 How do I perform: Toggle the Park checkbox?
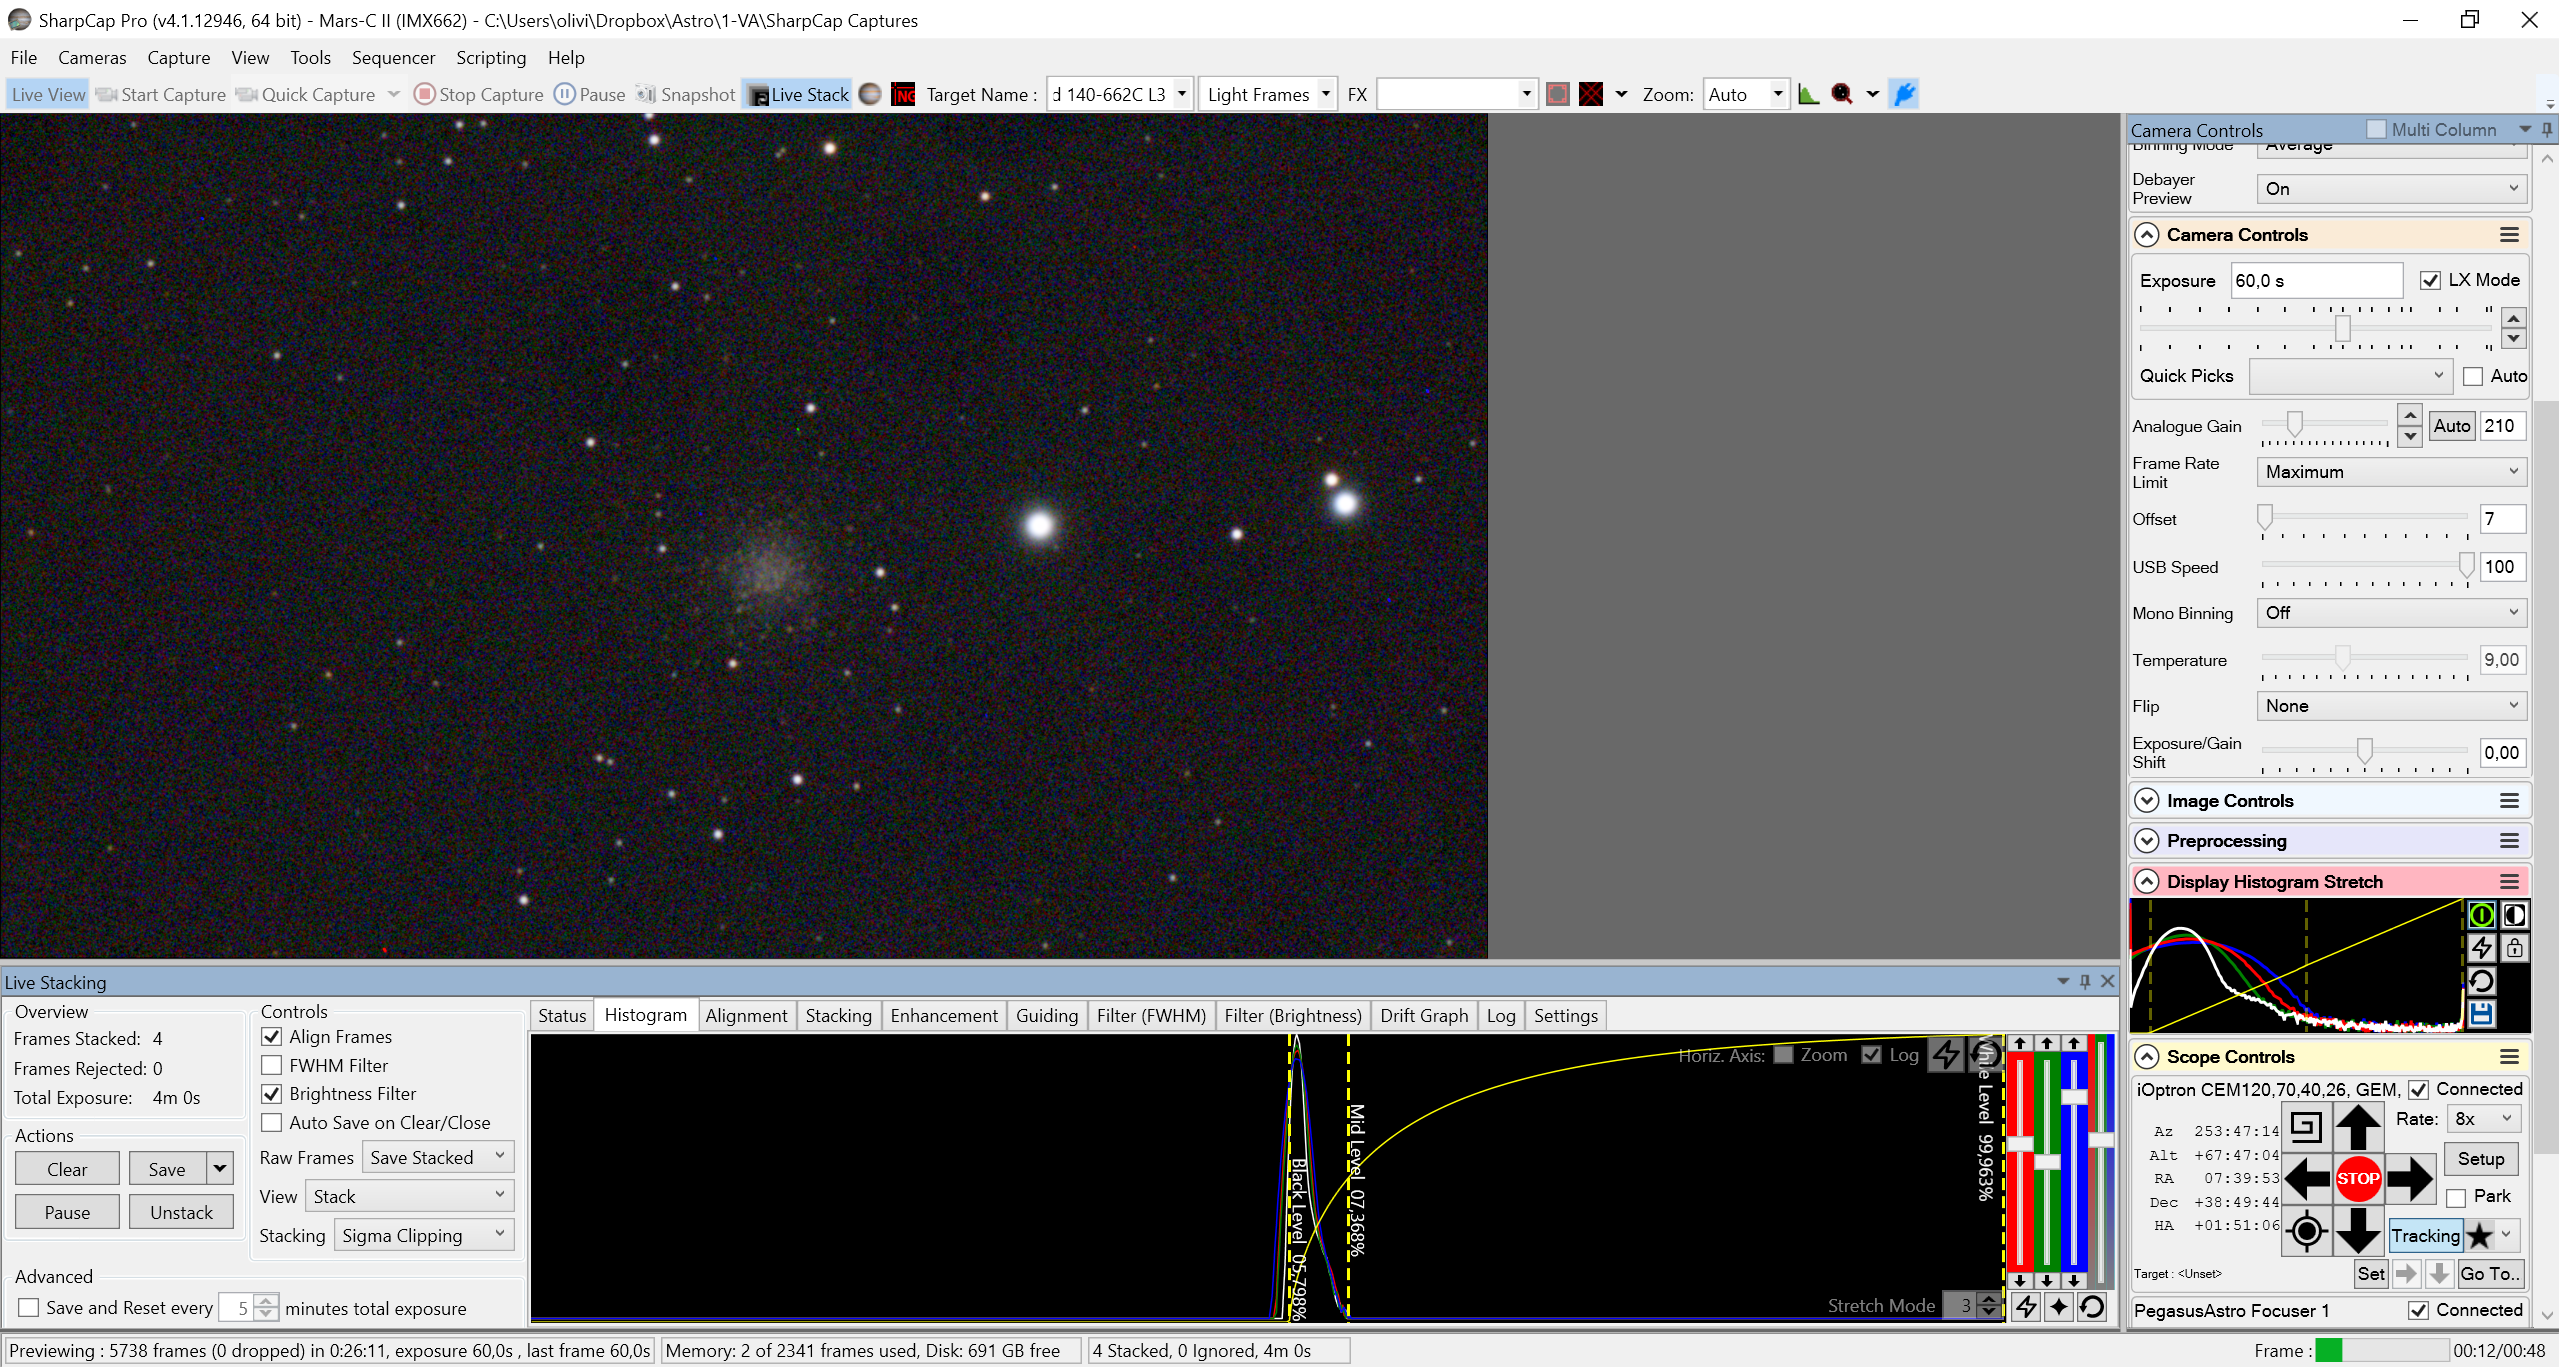tap(2456, 1197)
